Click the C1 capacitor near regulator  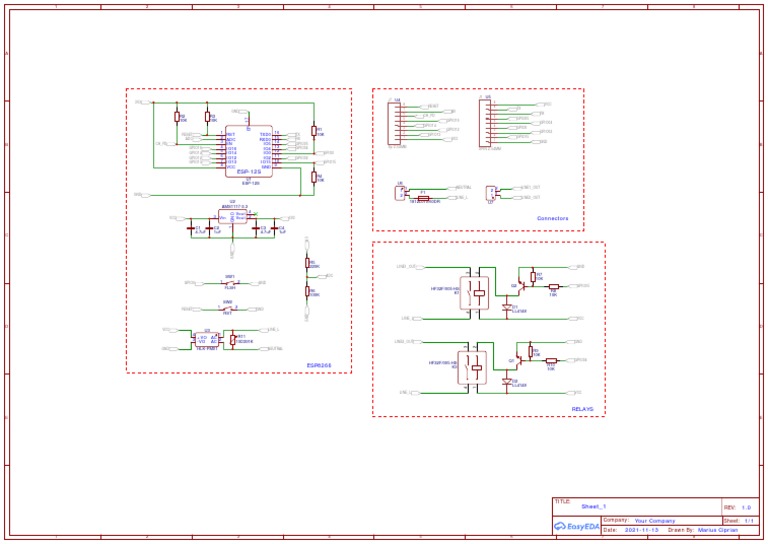(x=193, y=230)
